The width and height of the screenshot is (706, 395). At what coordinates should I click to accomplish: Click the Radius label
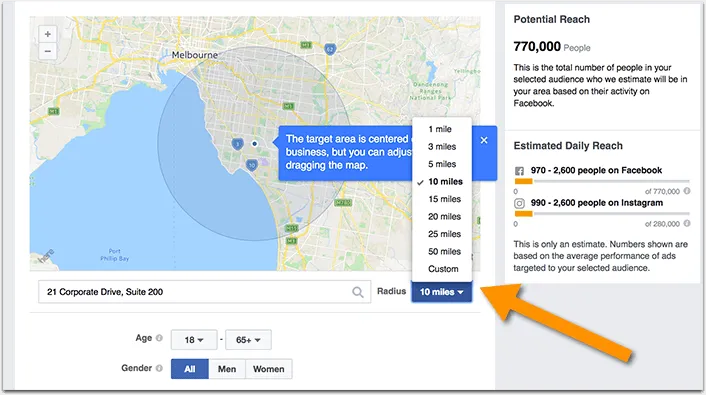click(391, 291)
